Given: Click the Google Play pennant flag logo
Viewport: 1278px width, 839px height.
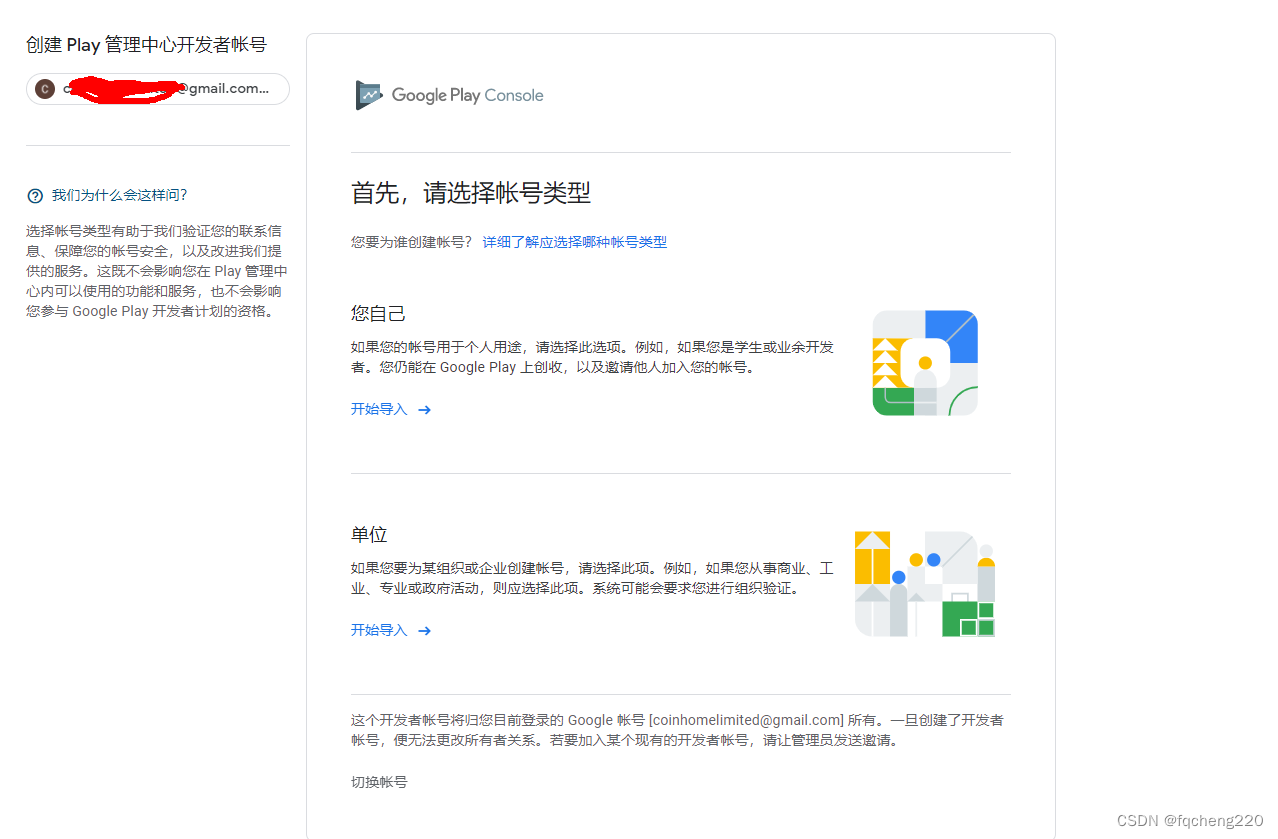Looking at the screenshot, I should (x=368, y=95).
